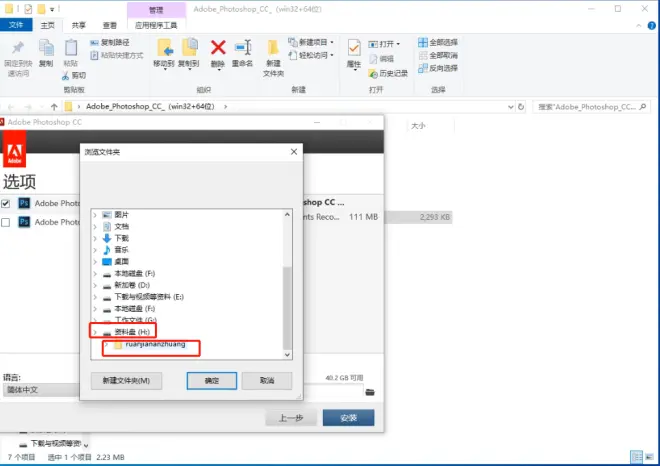This screenshot has width=660, height=466.
Task: Click the search magnifier icon in Explorer
Action: [643, 107]
